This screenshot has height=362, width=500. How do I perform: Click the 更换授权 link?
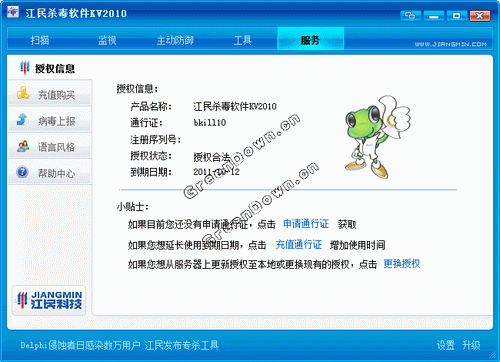click(402, 264)
